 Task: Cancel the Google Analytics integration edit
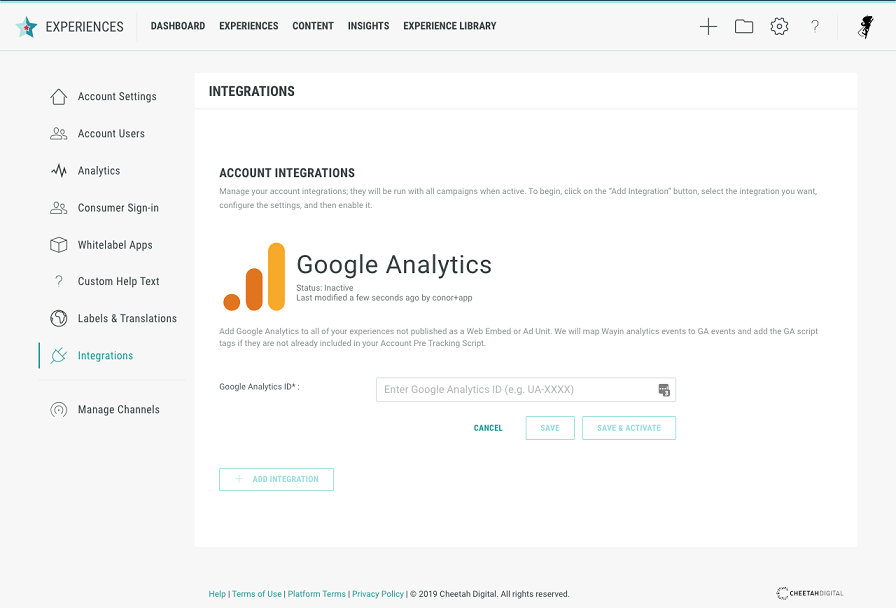[x=488, y=428]
